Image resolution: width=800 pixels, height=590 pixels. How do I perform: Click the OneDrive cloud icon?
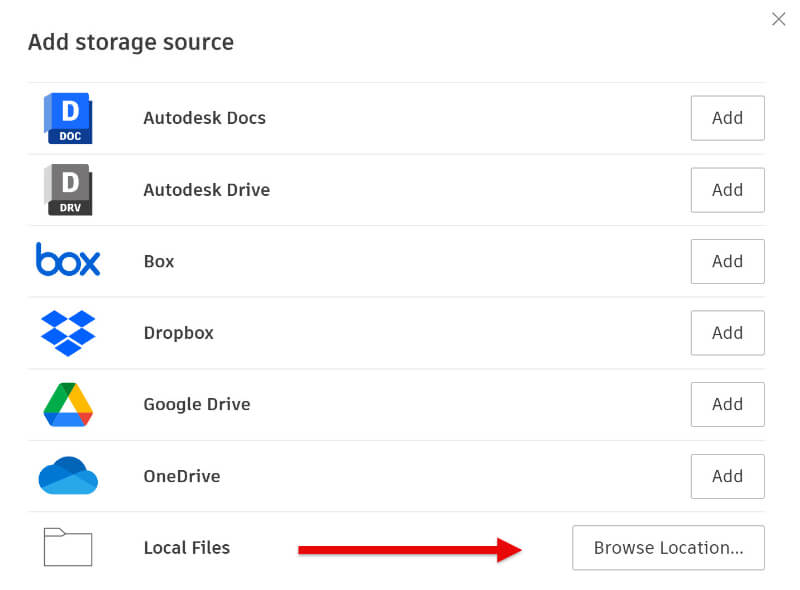click(68, 476)
